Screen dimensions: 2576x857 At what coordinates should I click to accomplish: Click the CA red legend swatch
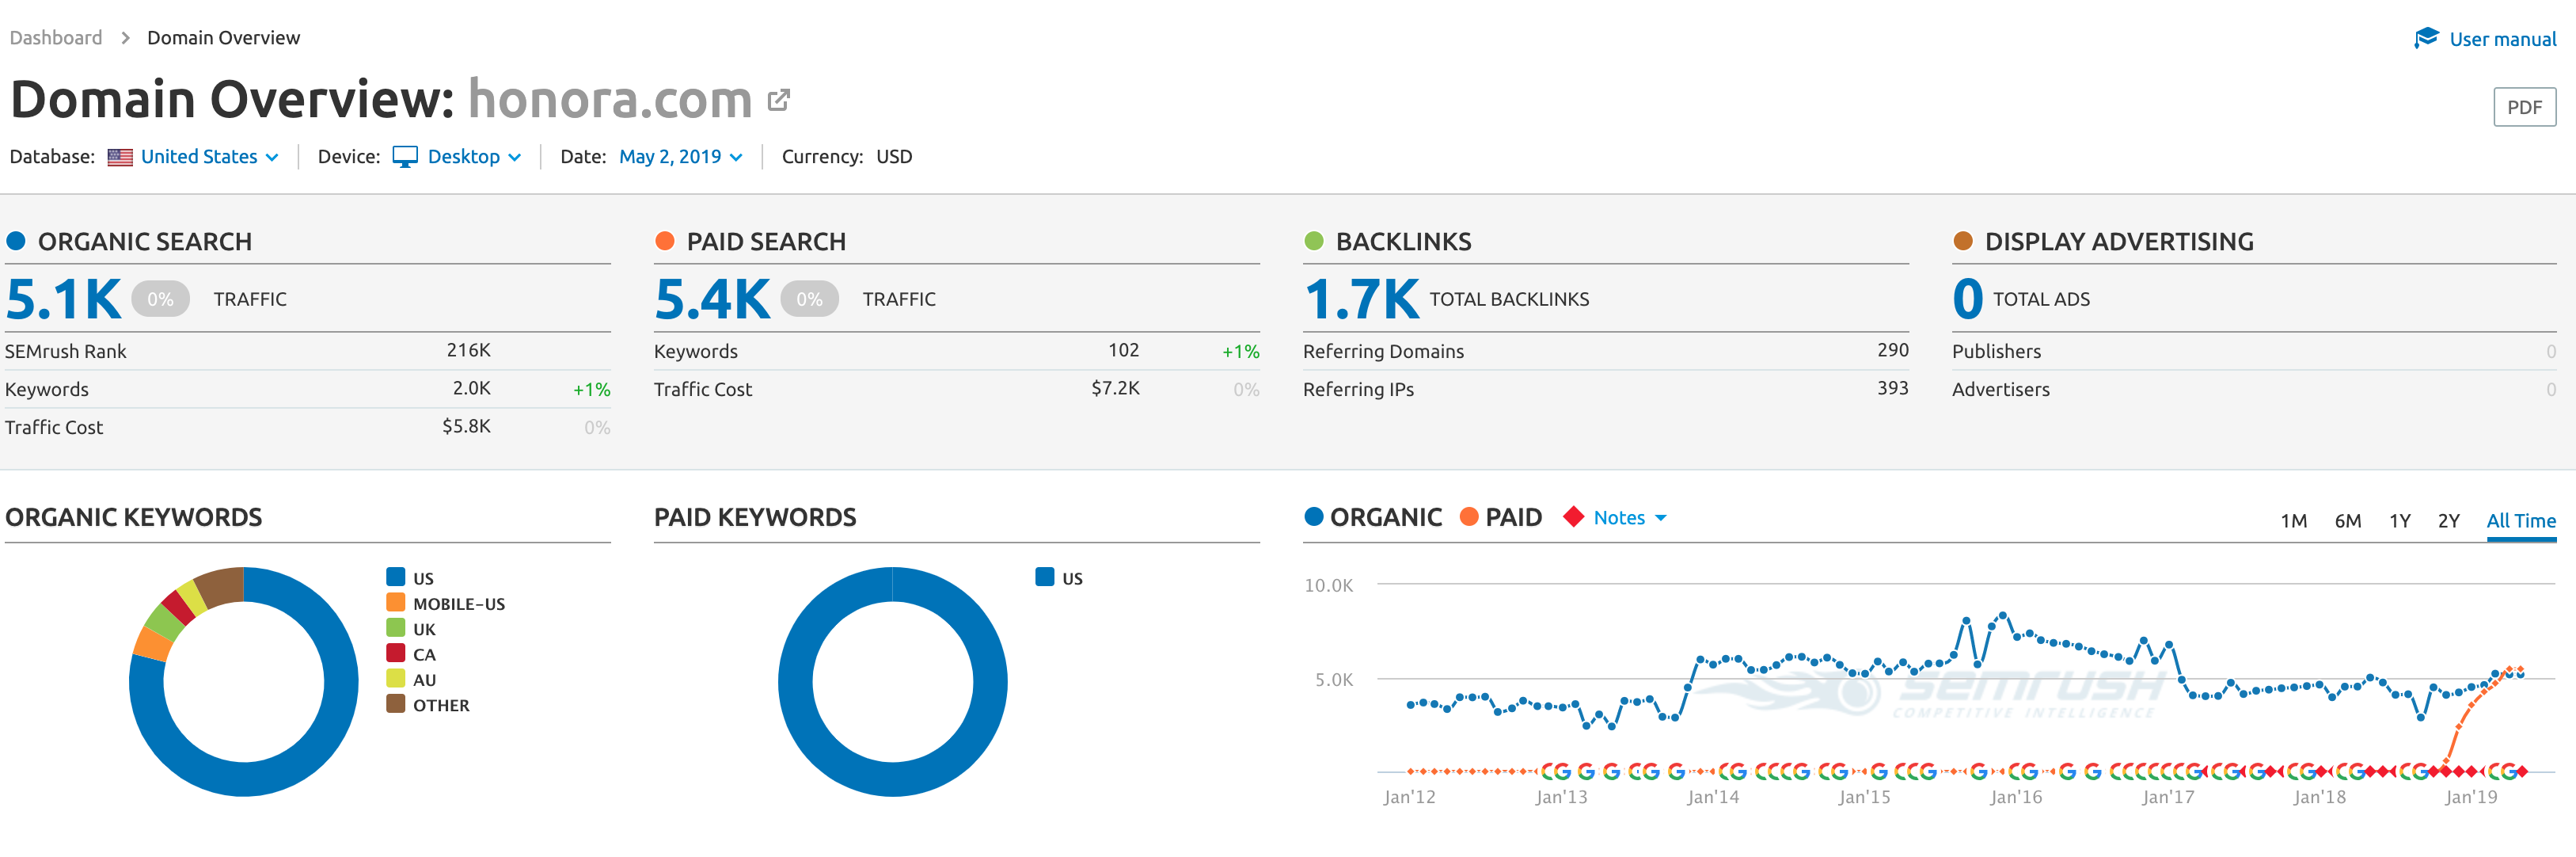coord(396,653)
